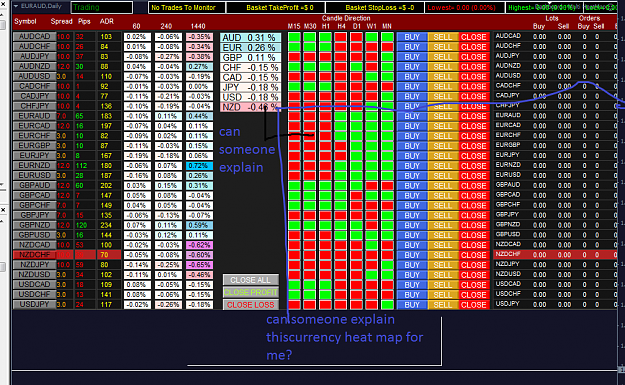This screenshot has height=385, width=625.
Task: Select the GBPUSD symbol button
Action: pyautogui.click(x=34, y=235)
